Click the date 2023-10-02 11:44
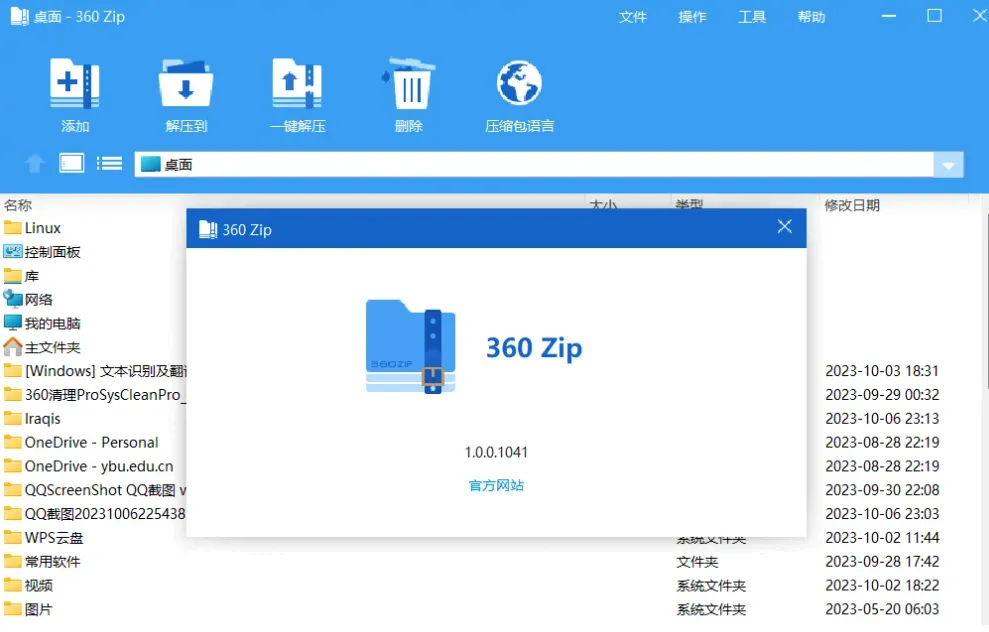The width and height of the screenshot is (989, 632). point(882,538)
